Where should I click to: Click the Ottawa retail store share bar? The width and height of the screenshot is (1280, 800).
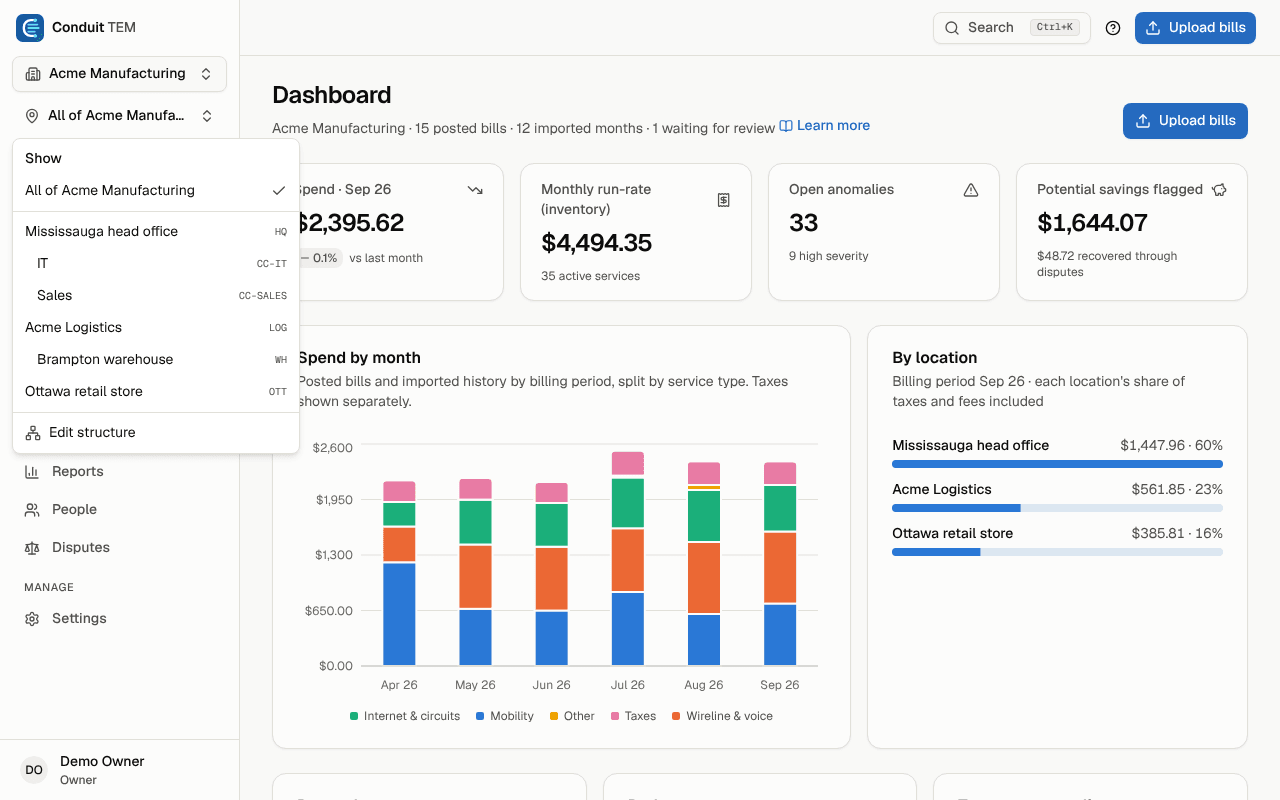pos(1057,552)
